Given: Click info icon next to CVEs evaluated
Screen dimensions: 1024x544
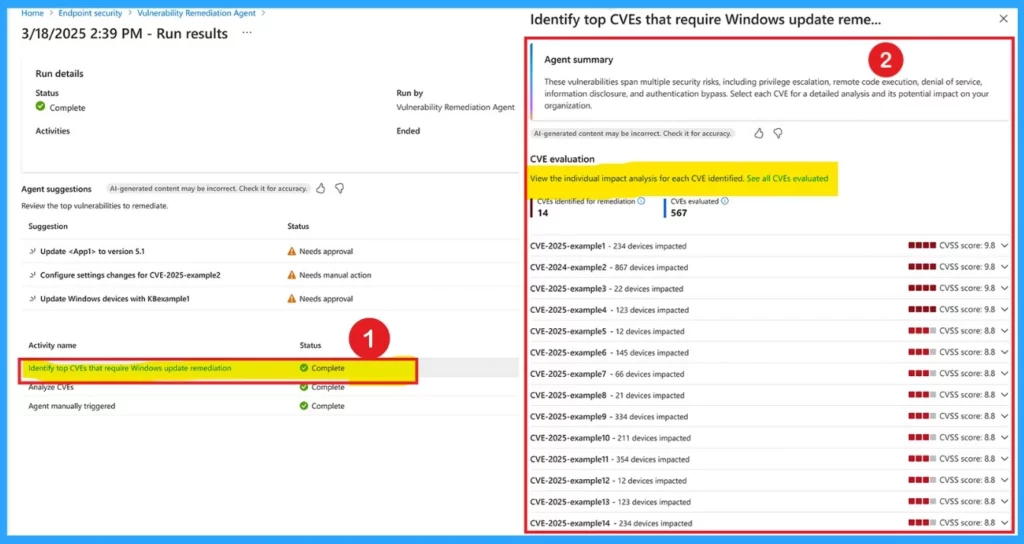Looking at the screenshot, I should tap(725, 201).
